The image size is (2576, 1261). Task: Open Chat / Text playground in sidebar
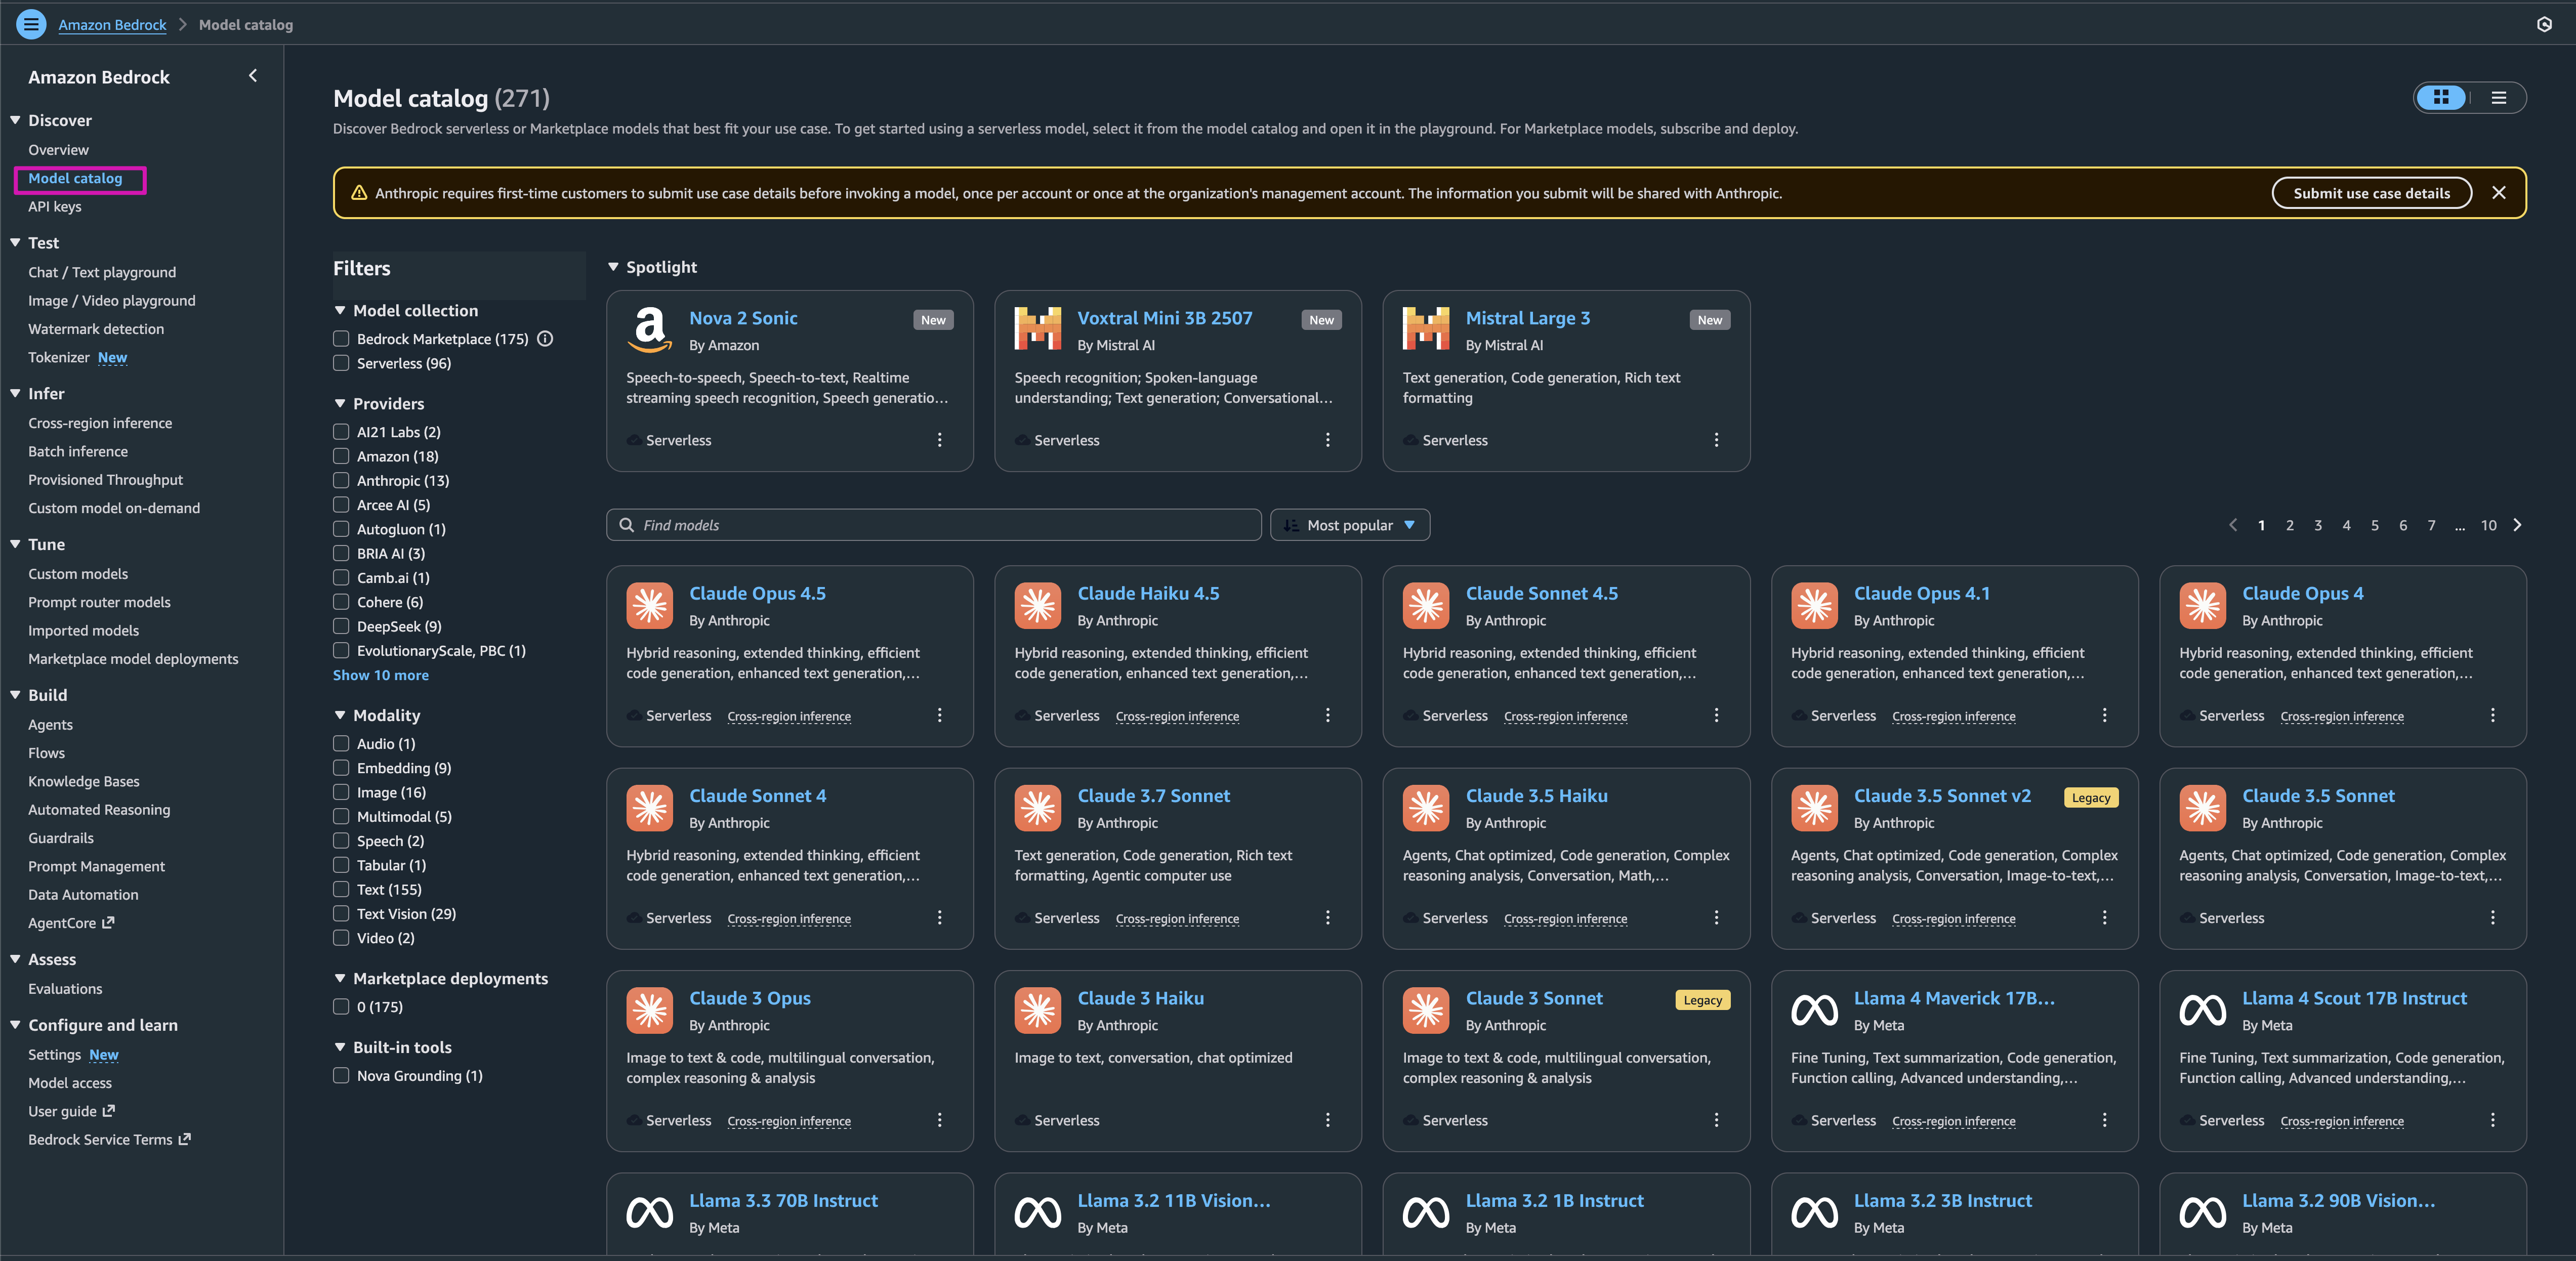point(102,272)
